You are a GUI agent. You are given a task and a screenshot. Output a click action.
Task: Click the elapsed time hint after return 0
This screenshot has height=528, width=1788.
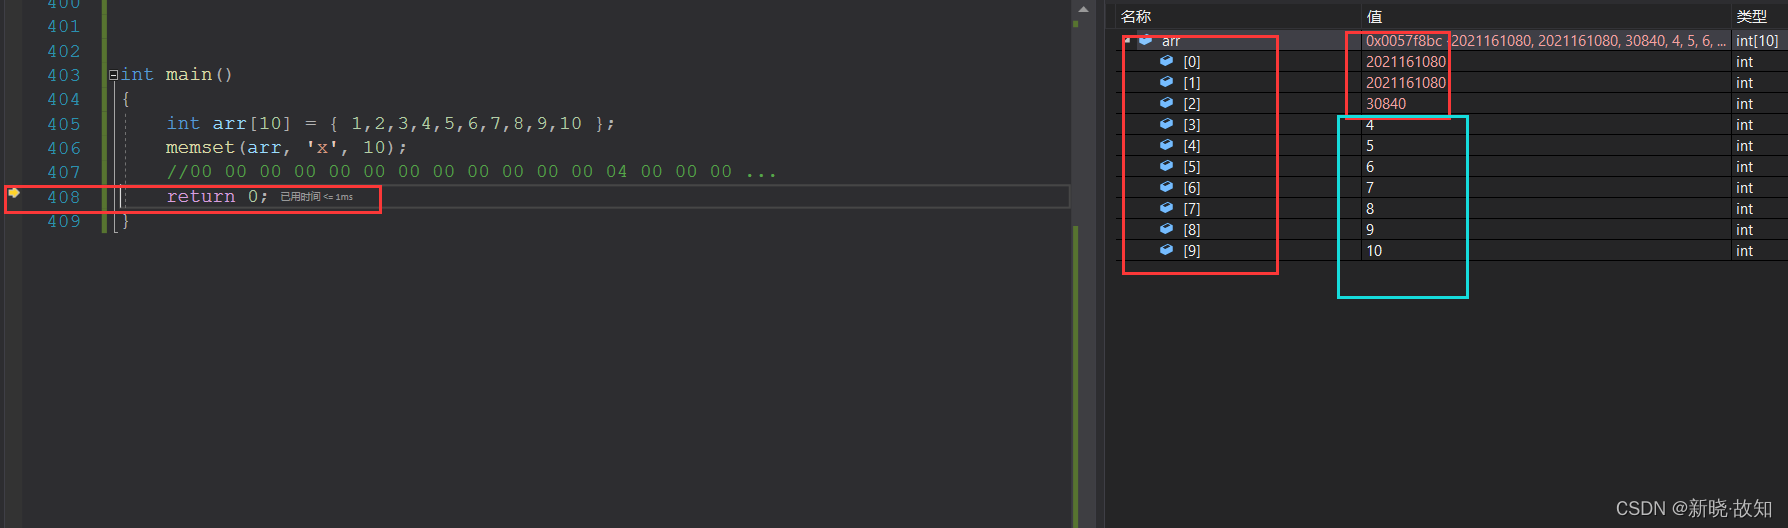tap(316, 197)
